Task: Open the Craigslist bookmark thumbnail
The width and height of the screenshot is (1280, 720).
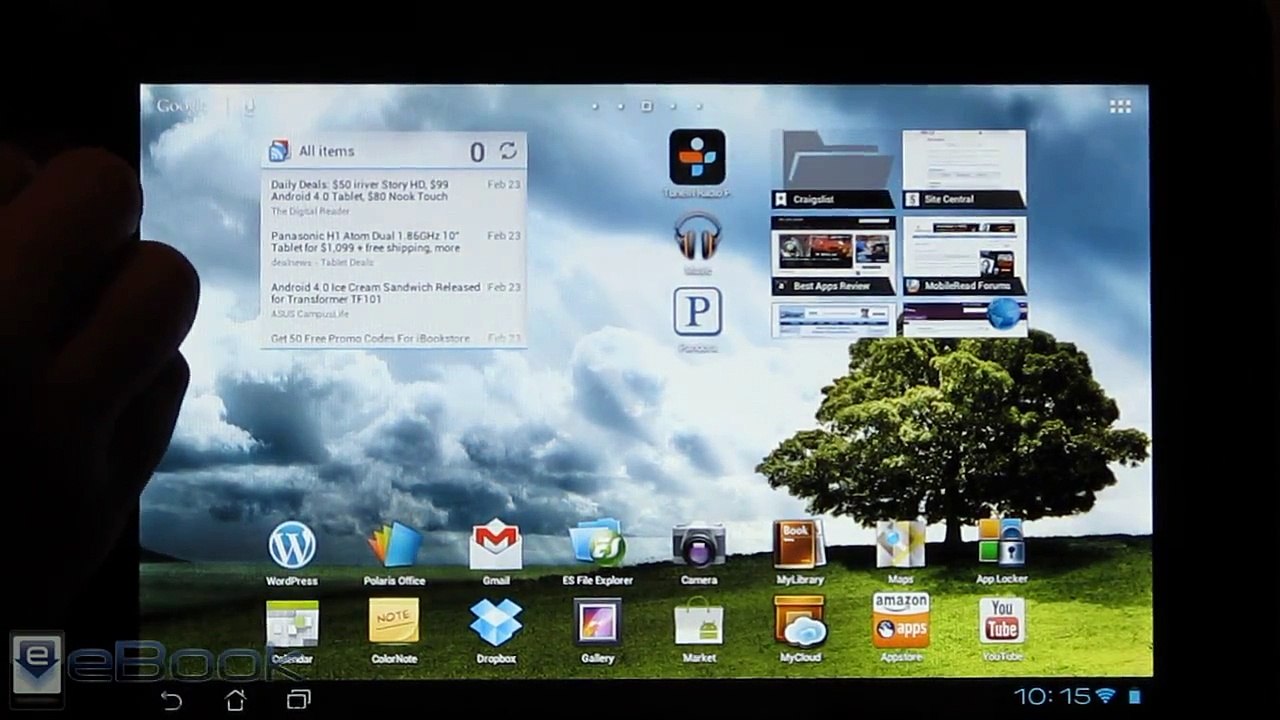Action: point(833,169)
